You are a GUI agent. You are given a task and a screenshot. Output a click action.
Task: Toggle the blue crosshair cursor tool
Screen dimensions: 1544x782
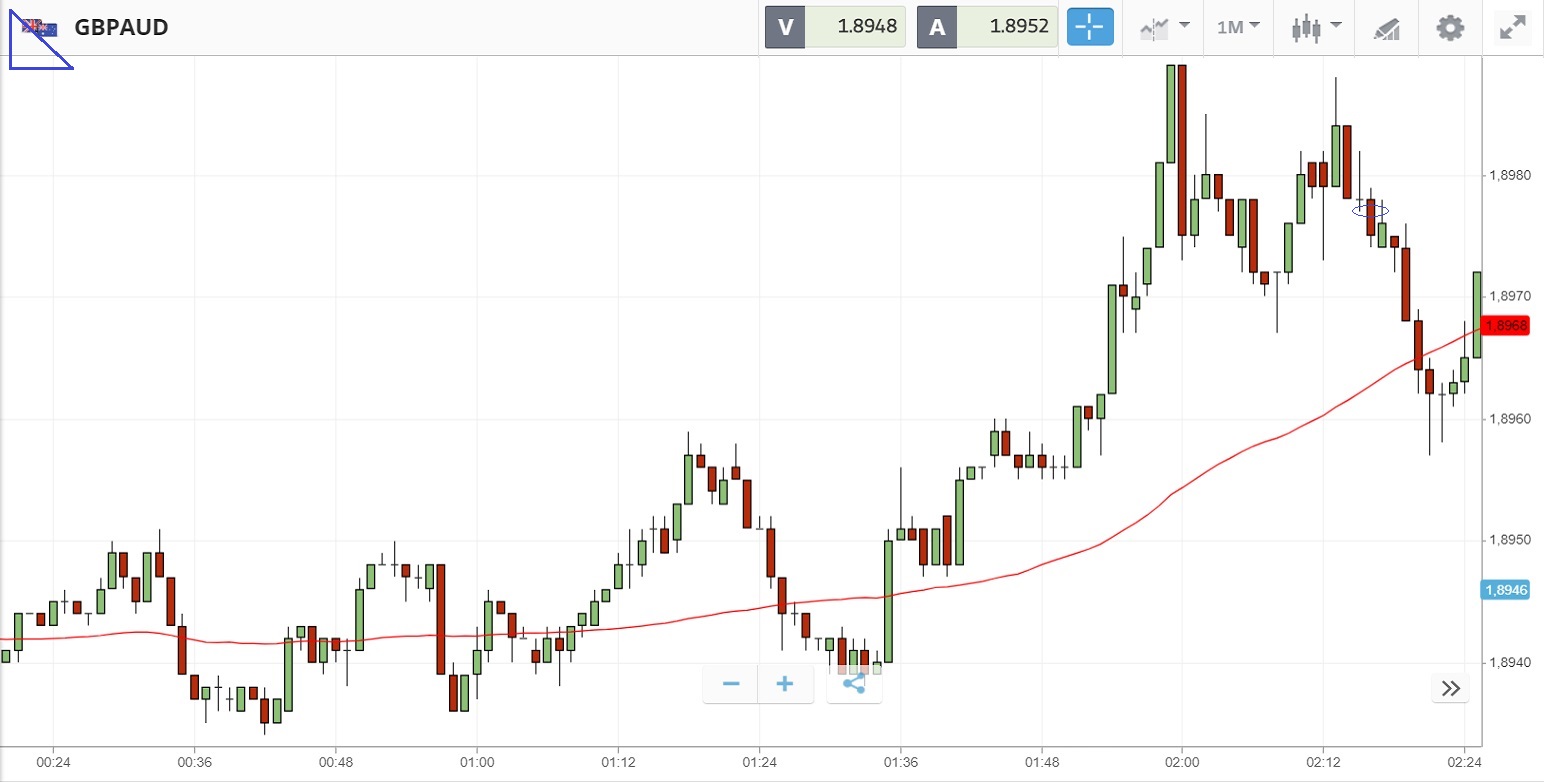click(1089, 27)
